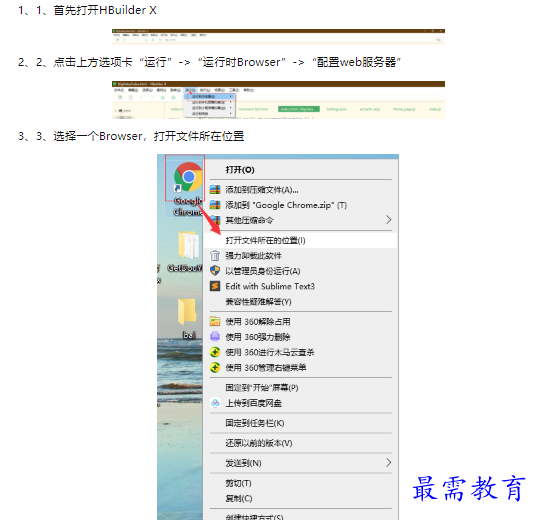
Task: Switch to the index.html | BigData editor tab
Action: 299,109
